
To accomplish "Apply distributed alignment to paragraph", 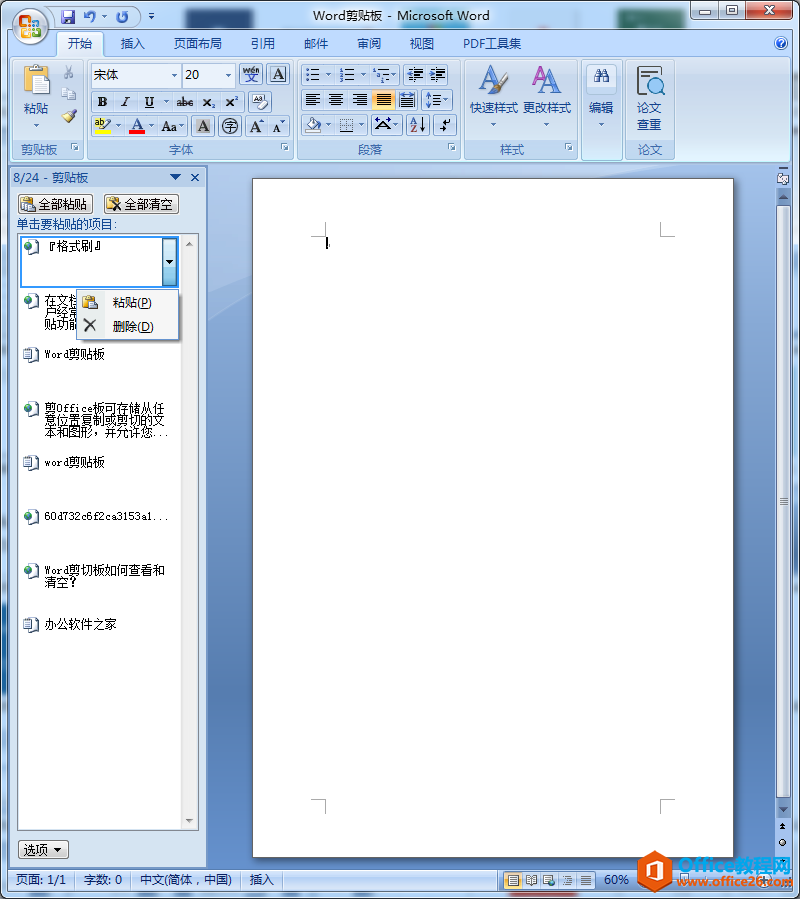I will pos(407,100).
